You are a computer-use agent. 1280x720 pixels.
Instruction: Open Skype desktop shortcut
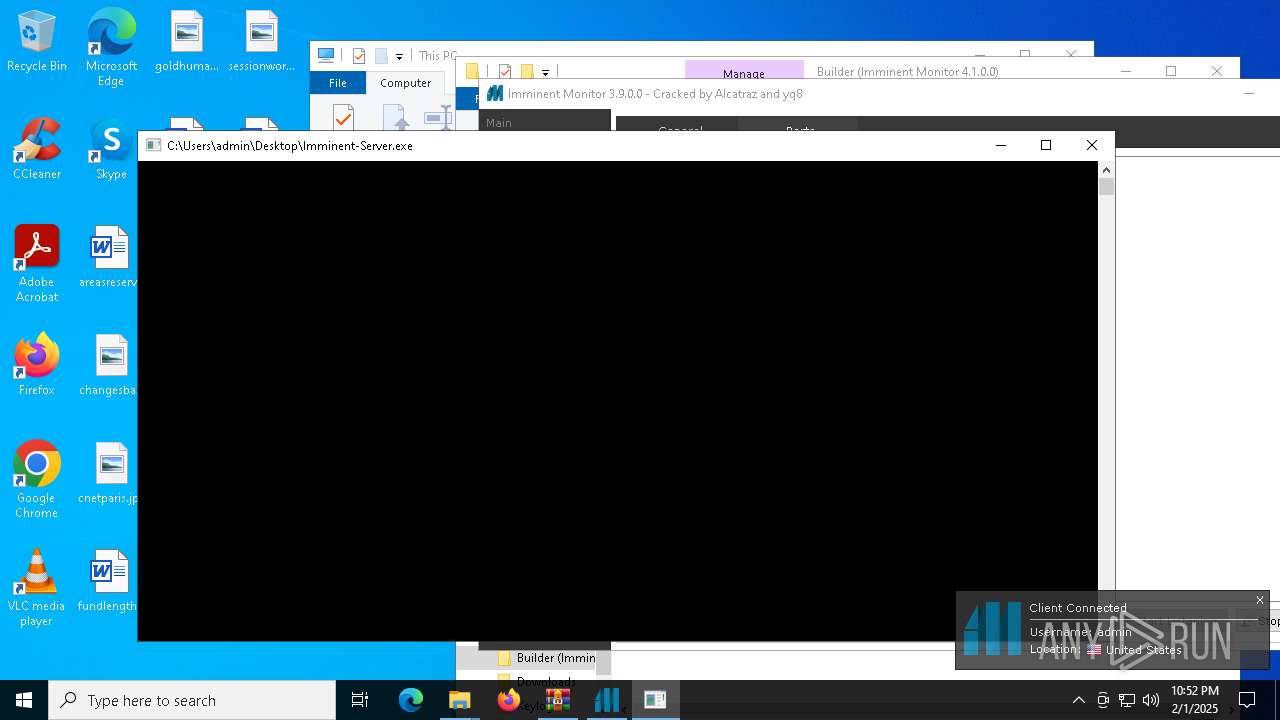[x=111, y=150]
